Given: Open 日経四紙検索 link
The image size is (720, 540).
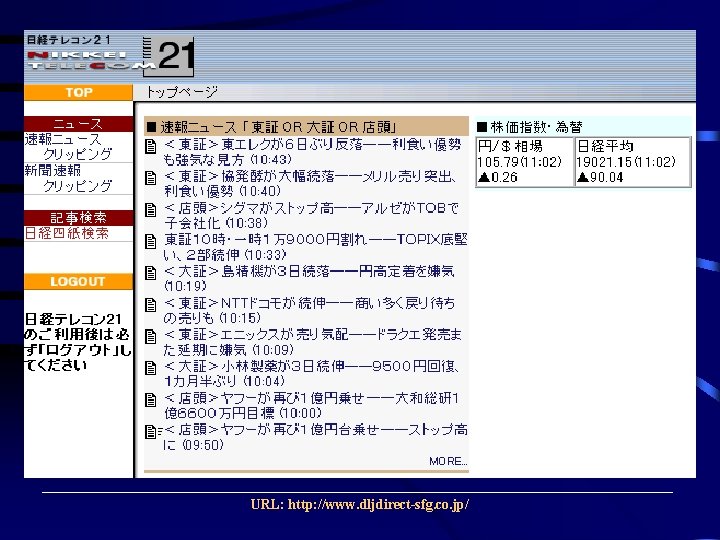Looking at the screenshot, I should pos(67,233).
